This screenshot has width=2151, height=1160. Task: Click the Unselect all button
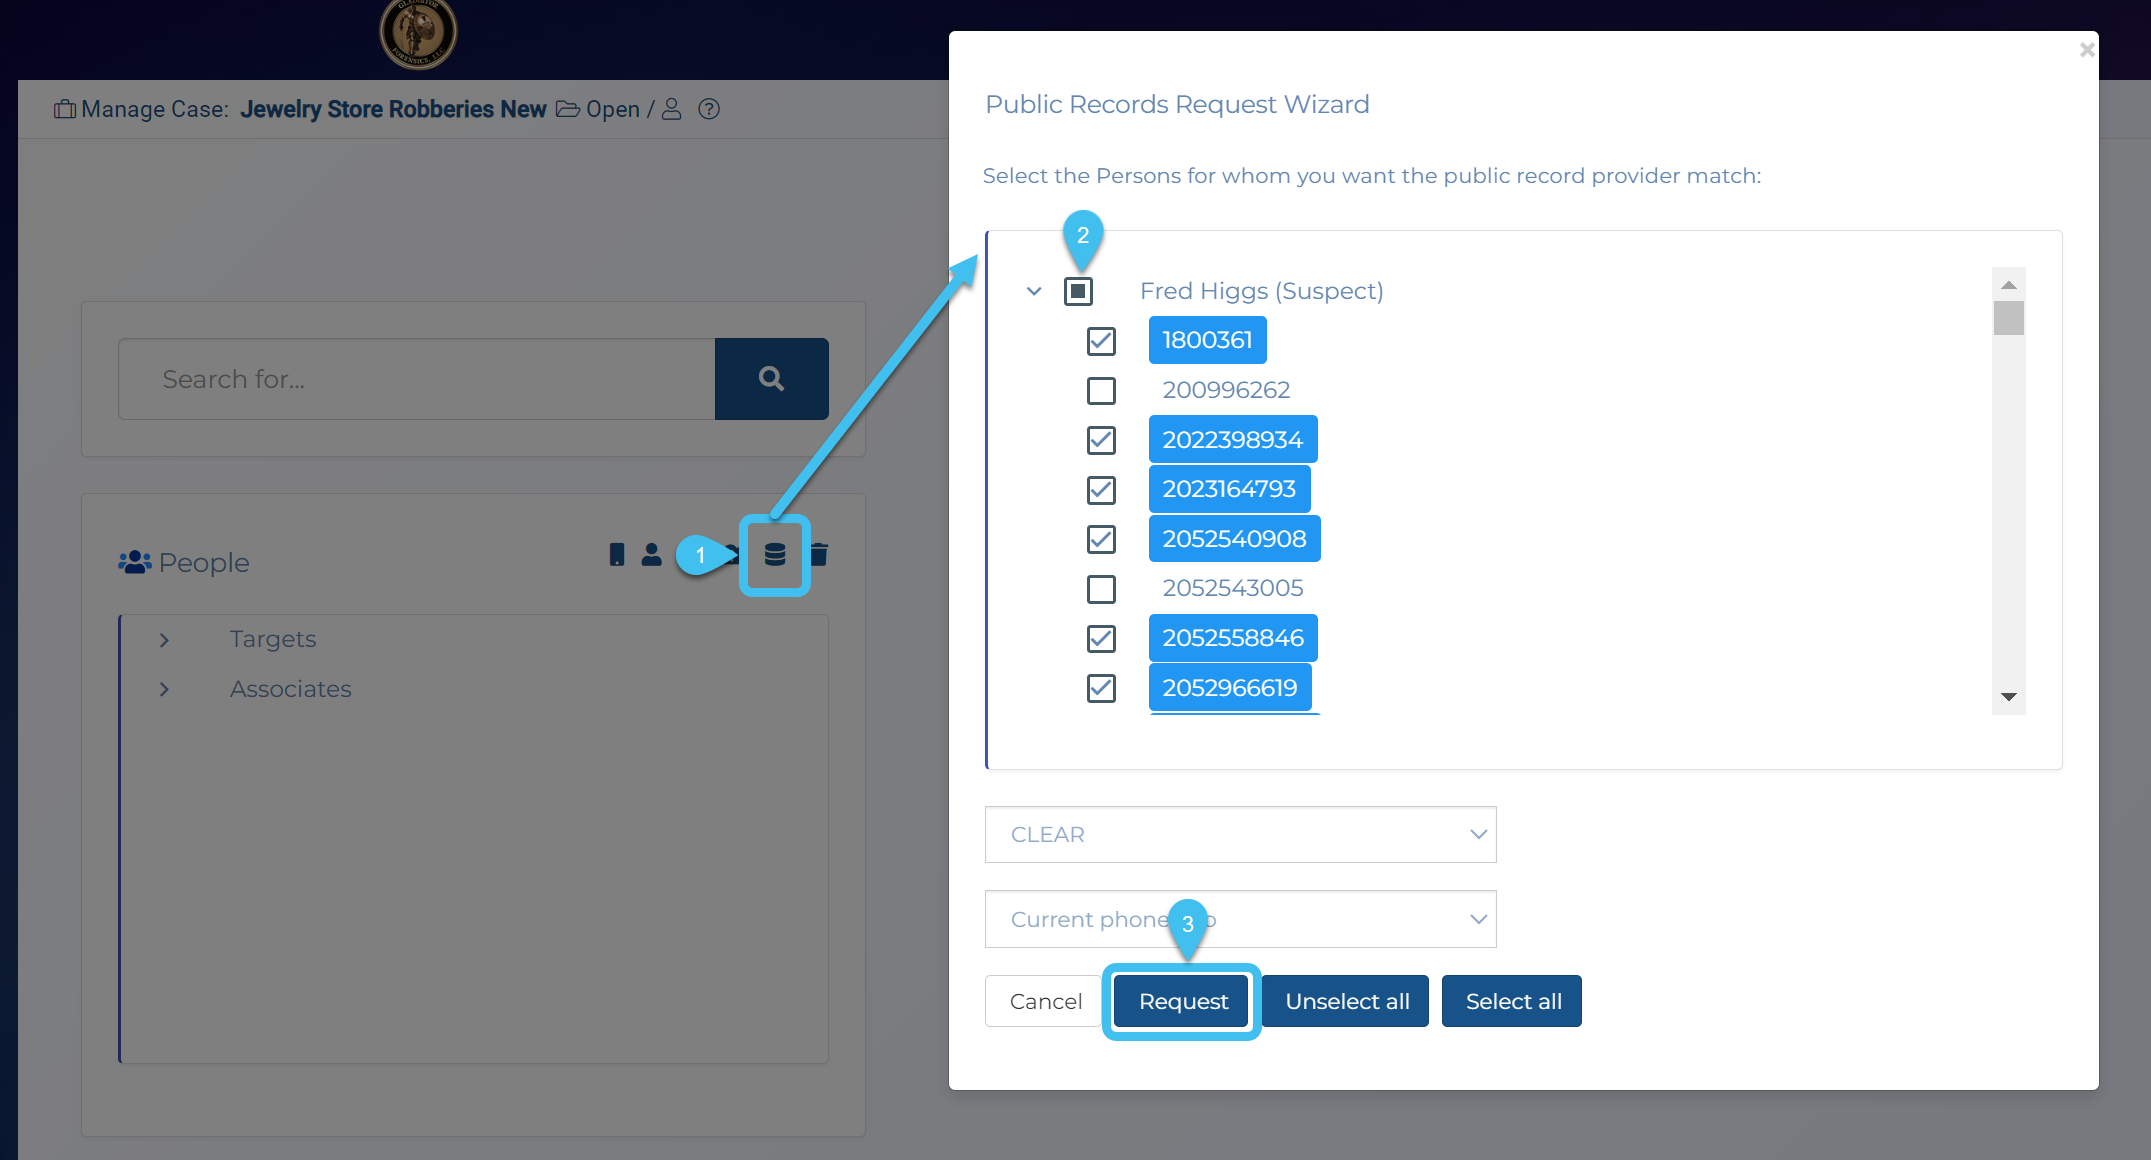[1346, 1001]
